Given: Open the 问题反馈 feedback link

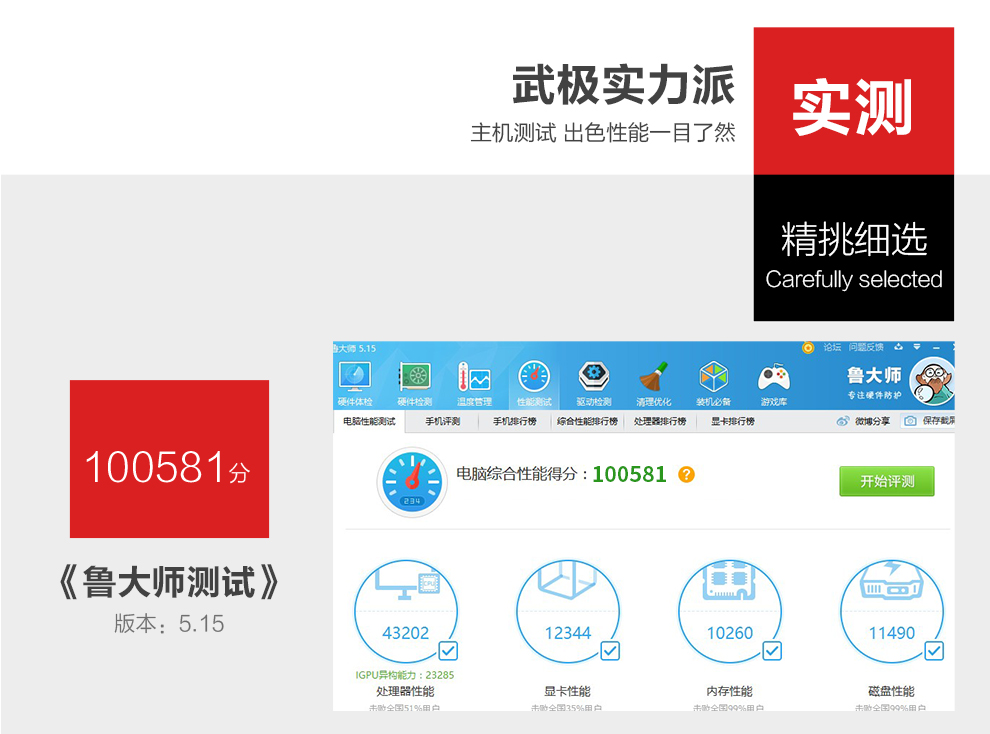Looking at the screenshot, I should tap(866, 347).
